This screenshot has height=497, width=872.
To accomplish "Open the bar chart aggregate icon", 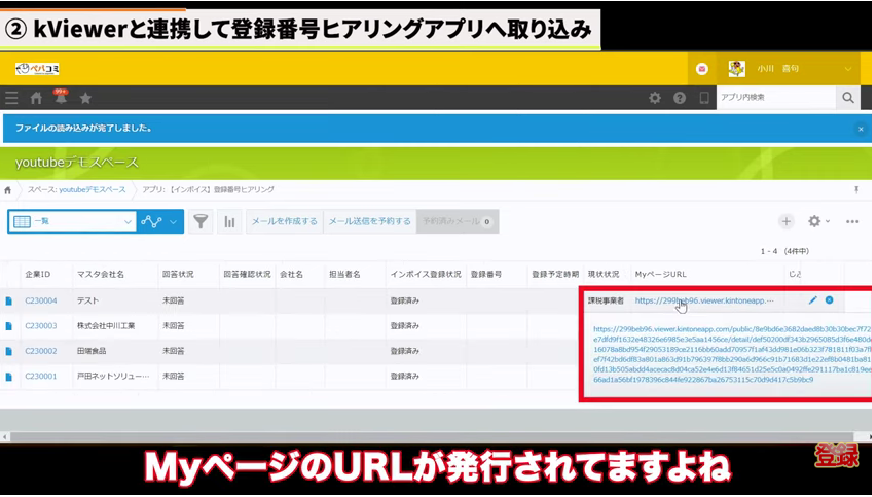I will click(x=230, y=221).
